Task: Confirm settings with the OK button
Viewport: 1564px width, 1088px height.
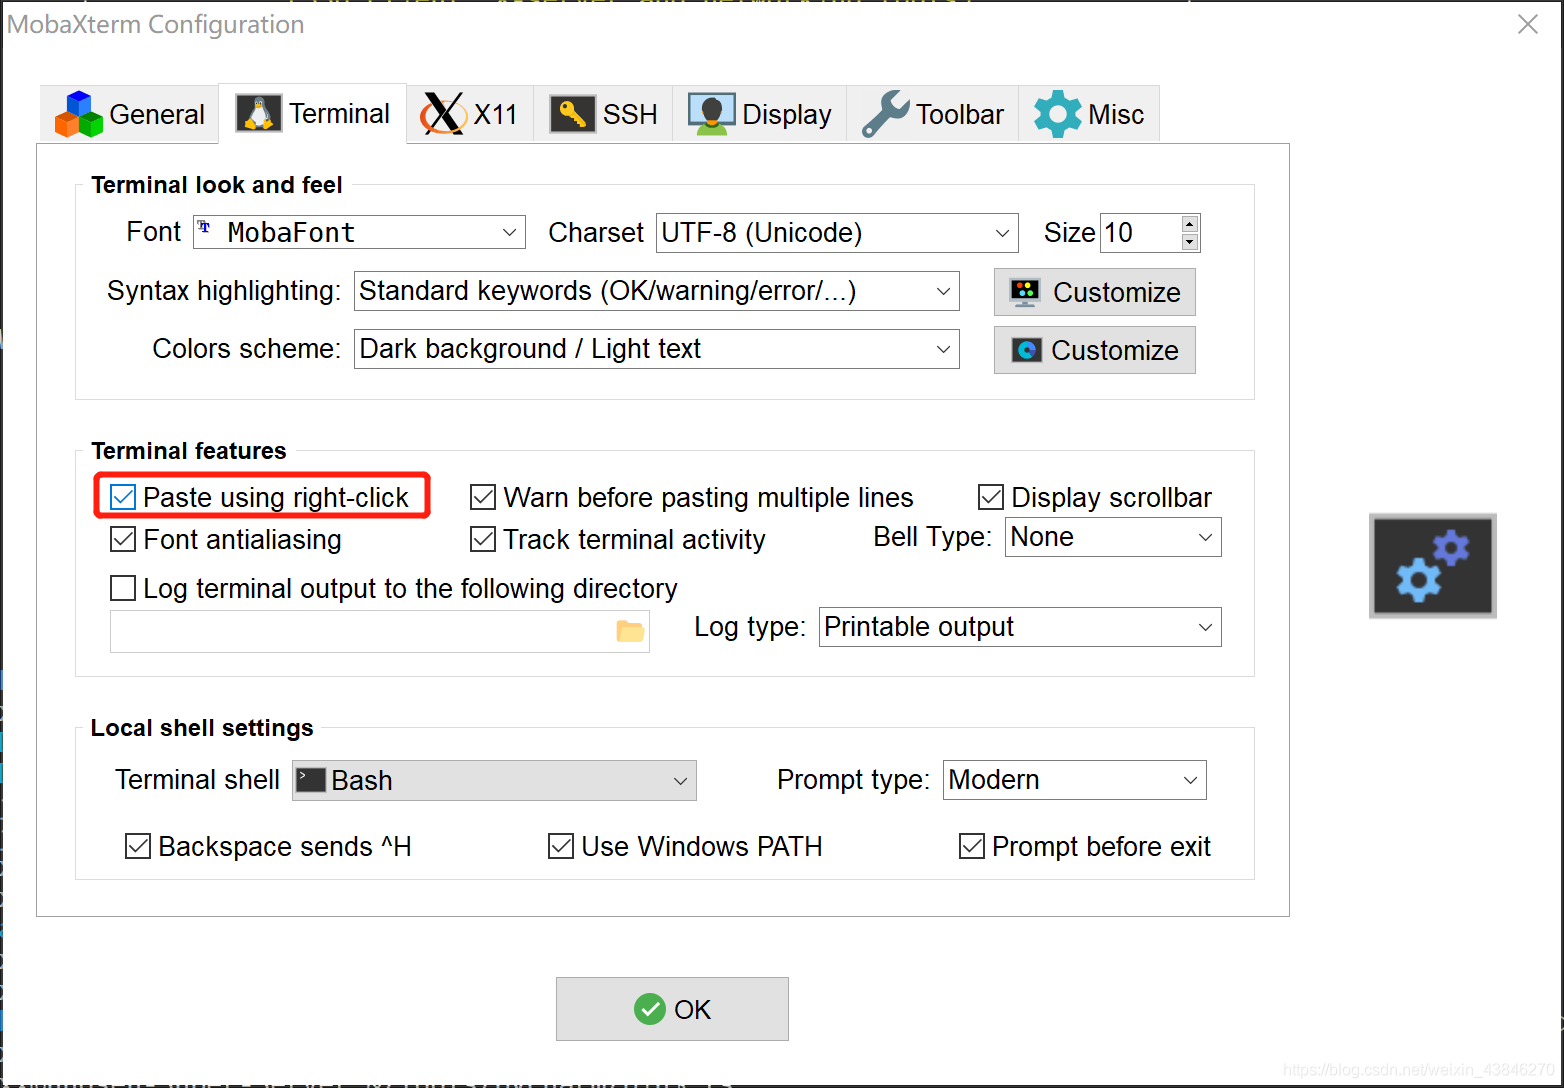Action: (672, 1009)
